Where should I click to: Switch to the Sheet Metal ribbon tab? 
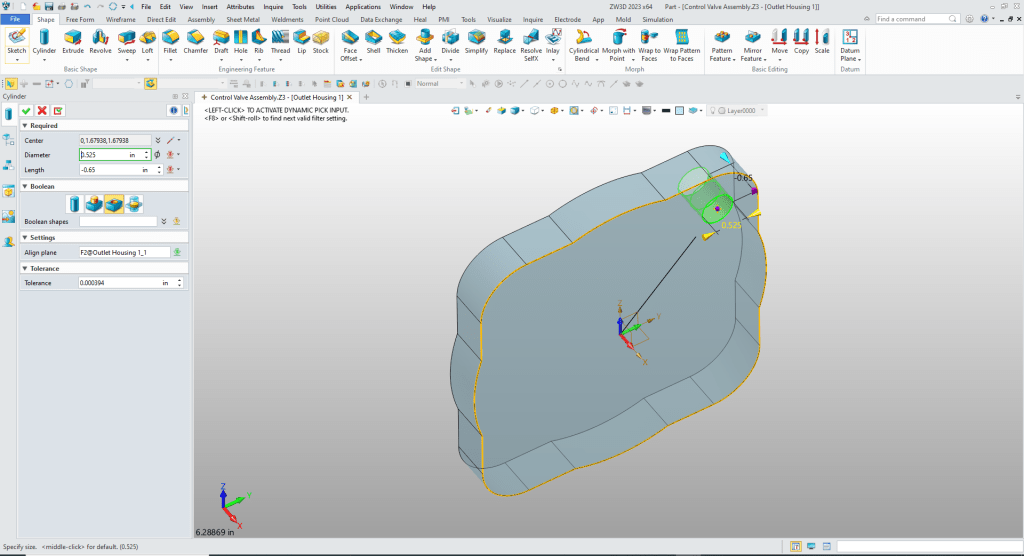coord(241,19)
